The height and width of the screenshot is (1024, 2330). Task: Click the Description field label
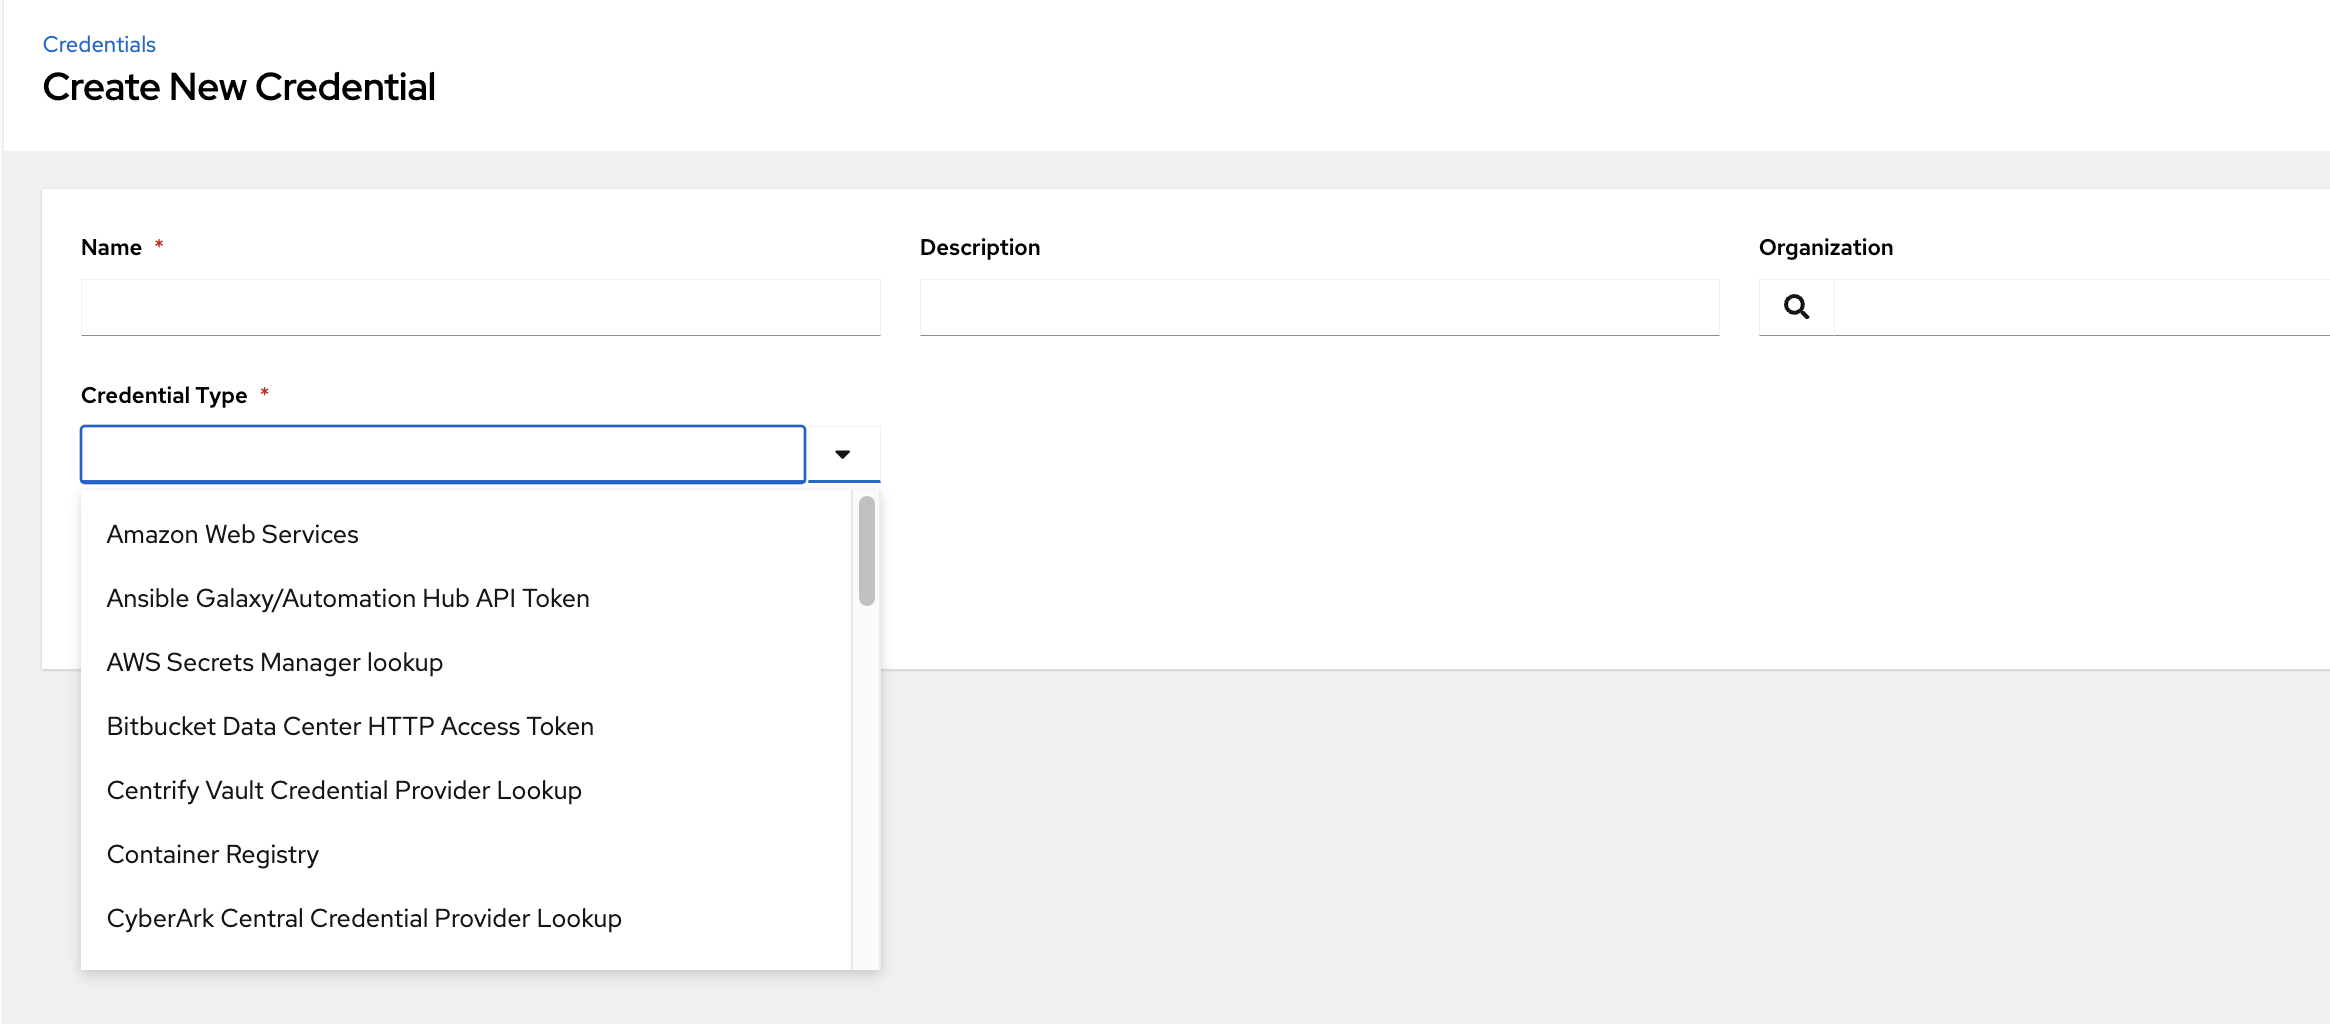pos(980,246)
